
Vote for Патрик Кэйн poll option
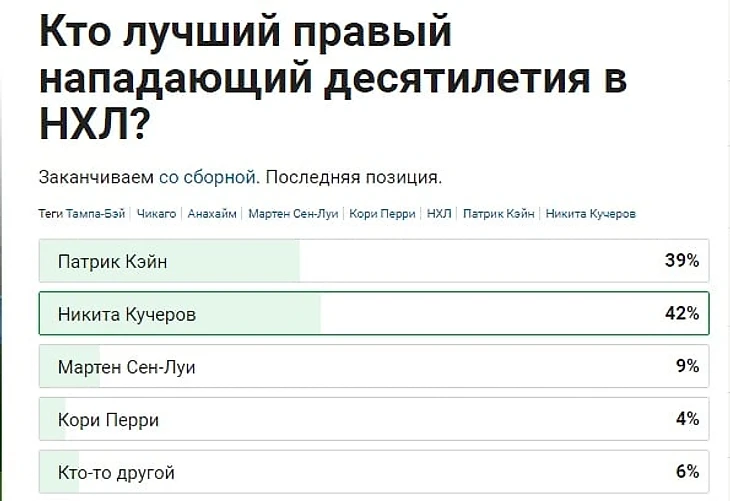374,261
